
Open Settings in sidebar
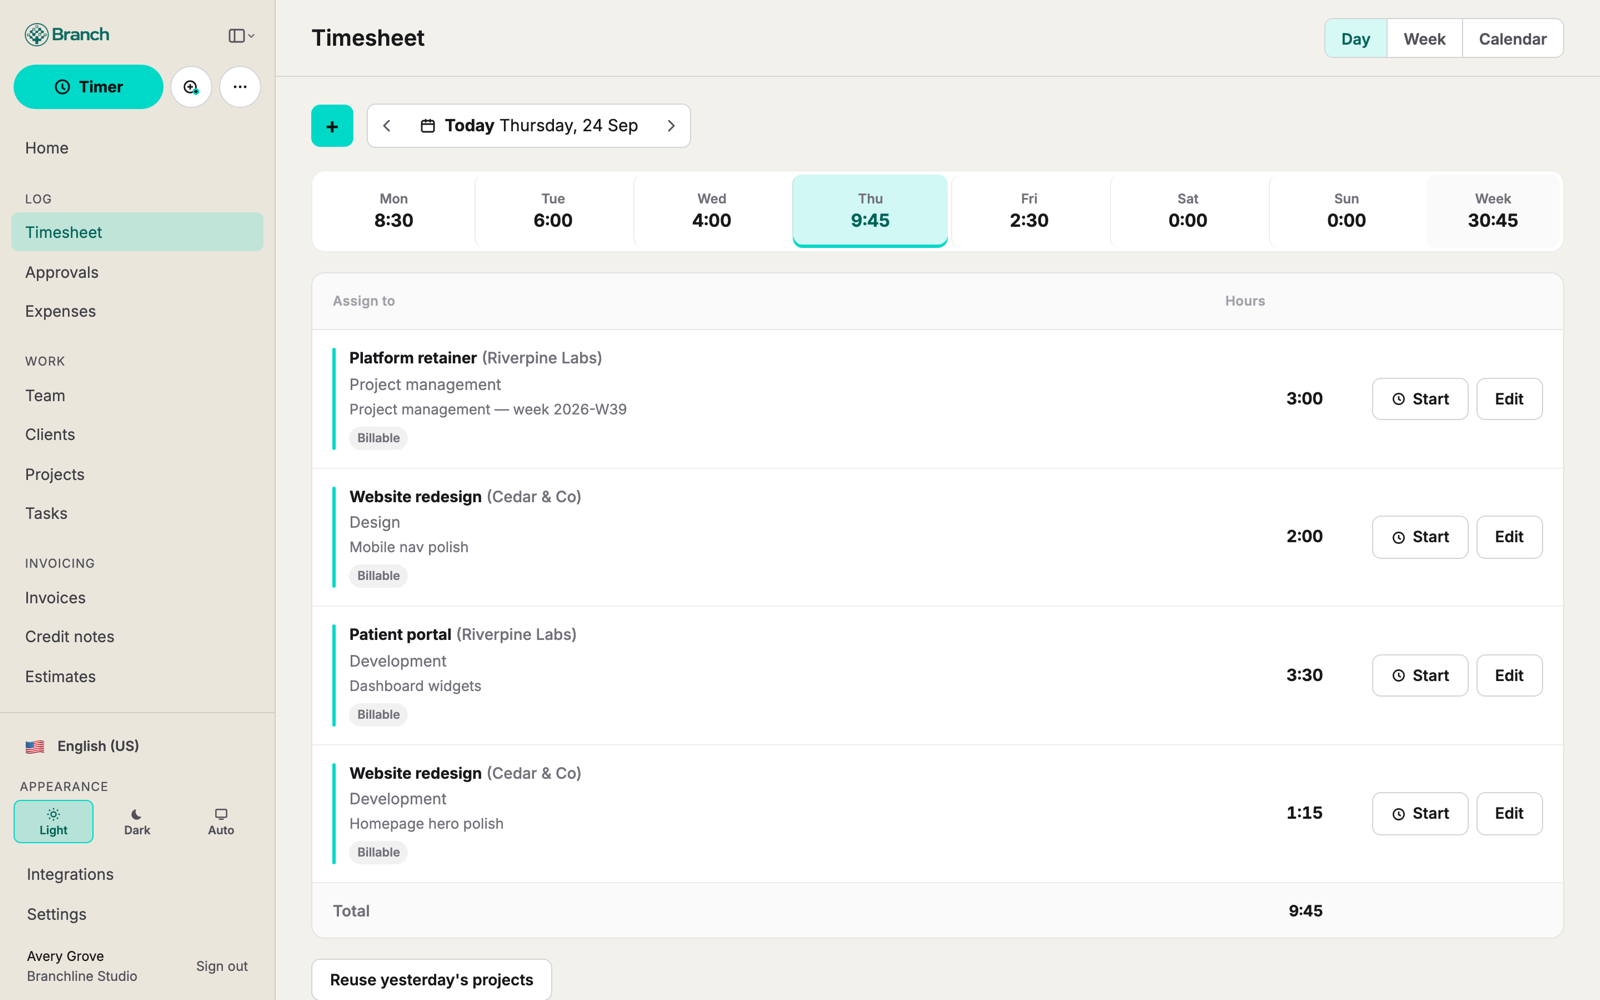tap(137, 914)
